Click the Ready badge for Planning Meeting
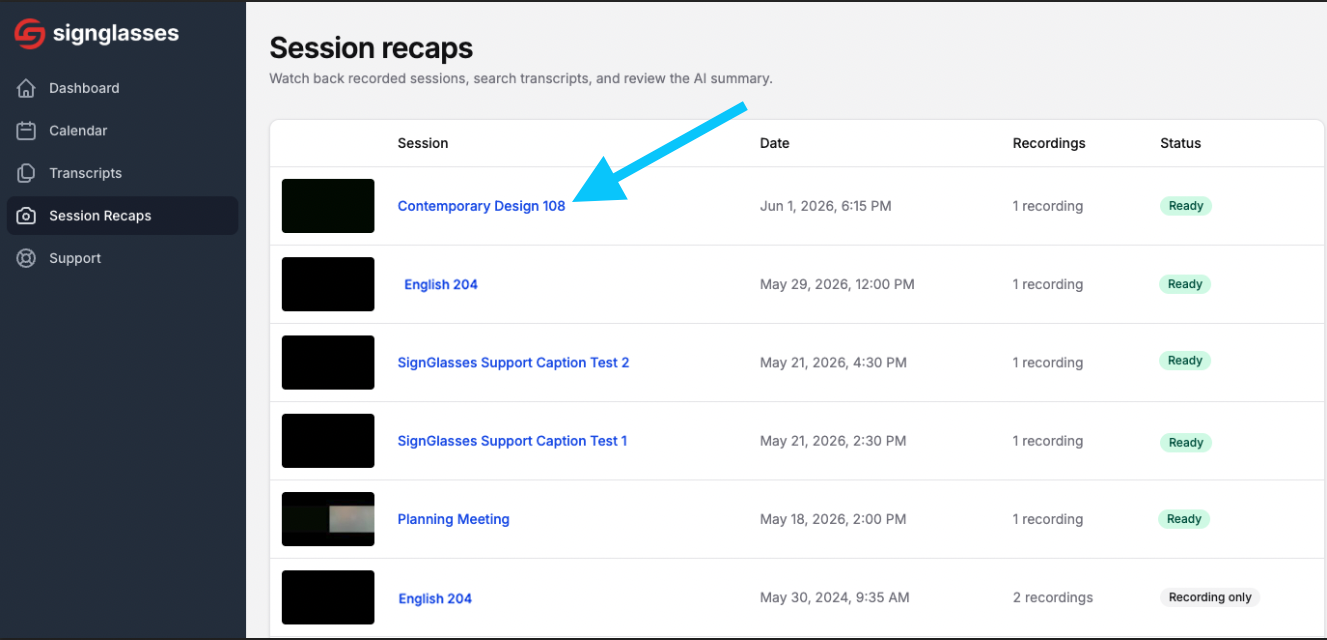The width and height of the screenshot is (1327, 640). tap(1184, 519)
